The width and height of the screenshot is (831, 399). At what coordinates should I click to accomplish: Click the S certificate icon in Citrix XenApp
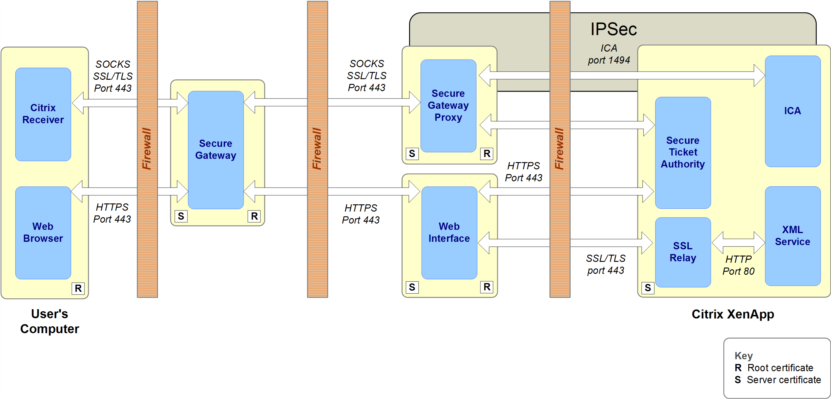[648, 288]
